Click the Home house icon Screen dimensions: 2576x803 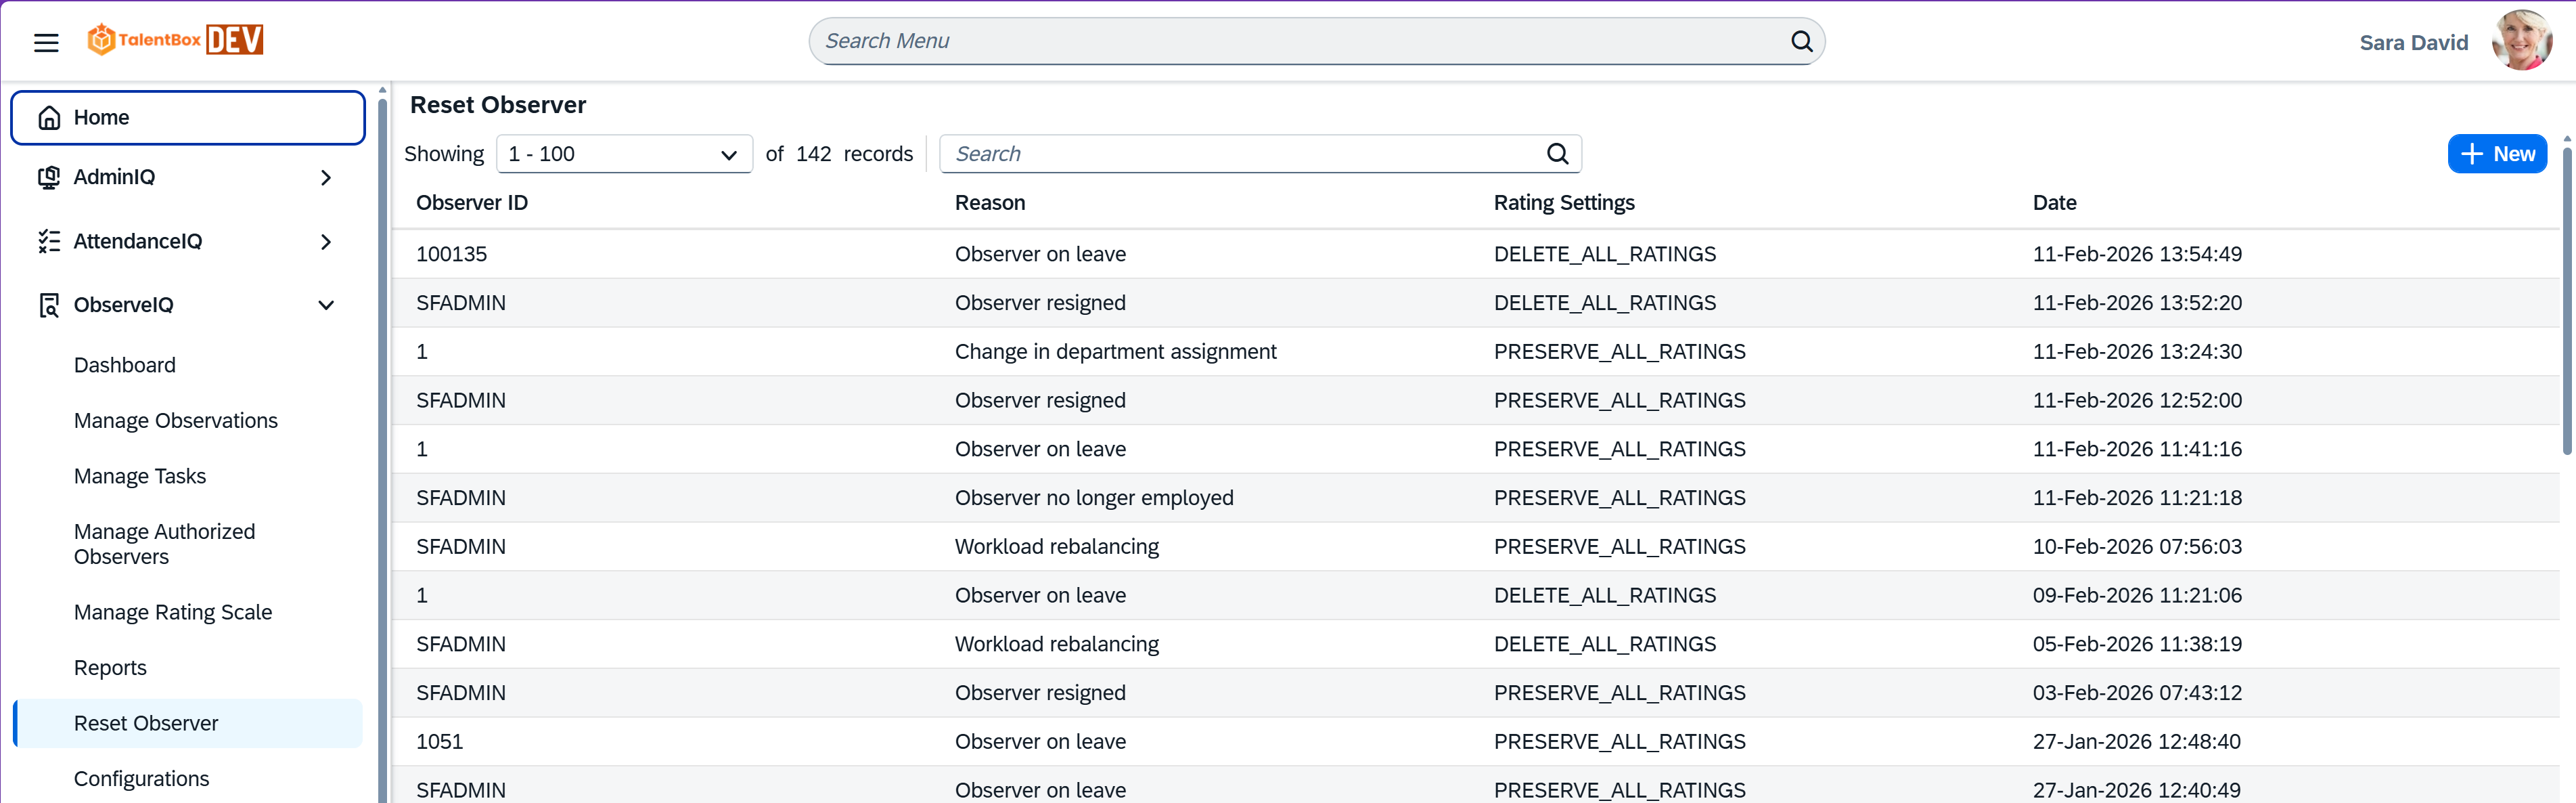(x=49, y=118)
